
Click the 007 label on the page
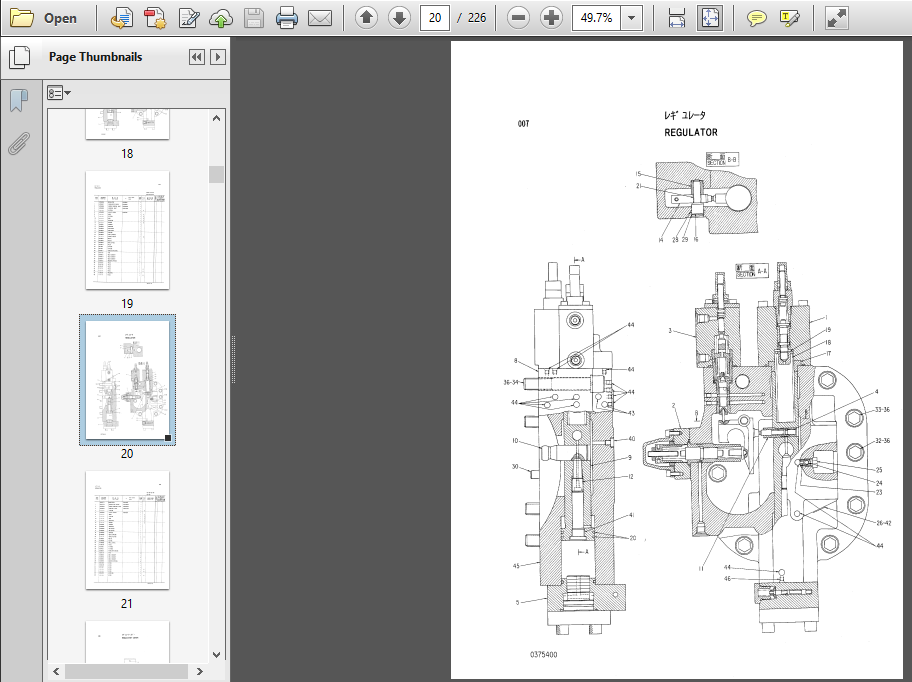point(523,124)
